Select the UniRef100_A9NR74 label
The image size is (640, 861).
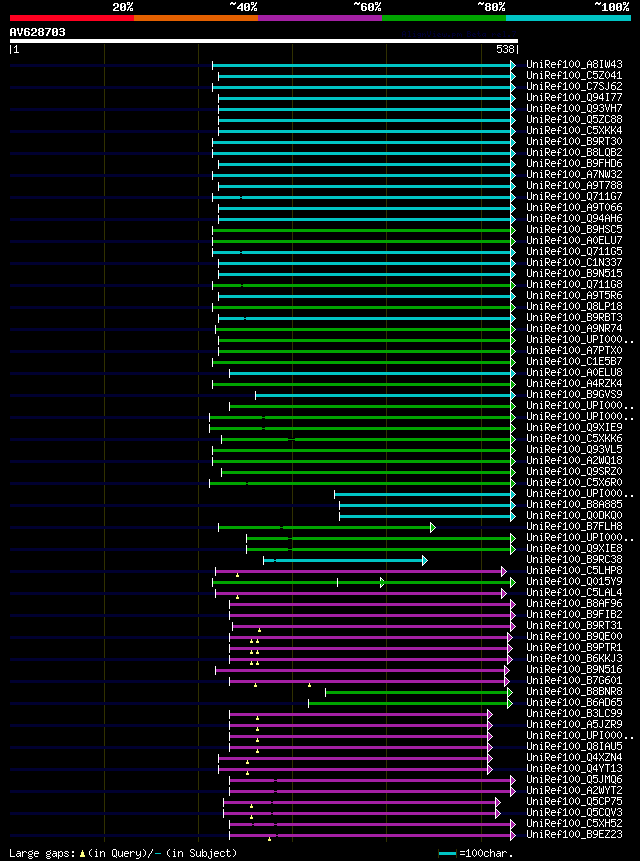click(574, 328)
